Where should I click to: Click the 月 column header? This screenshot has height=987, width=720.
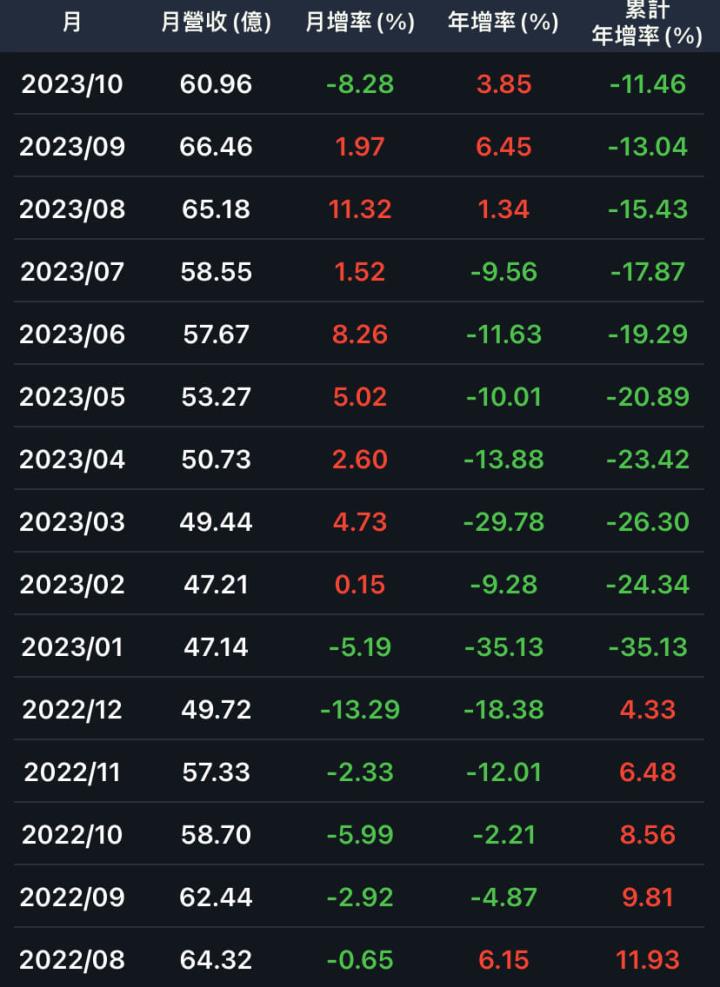[x=72, y=22]
